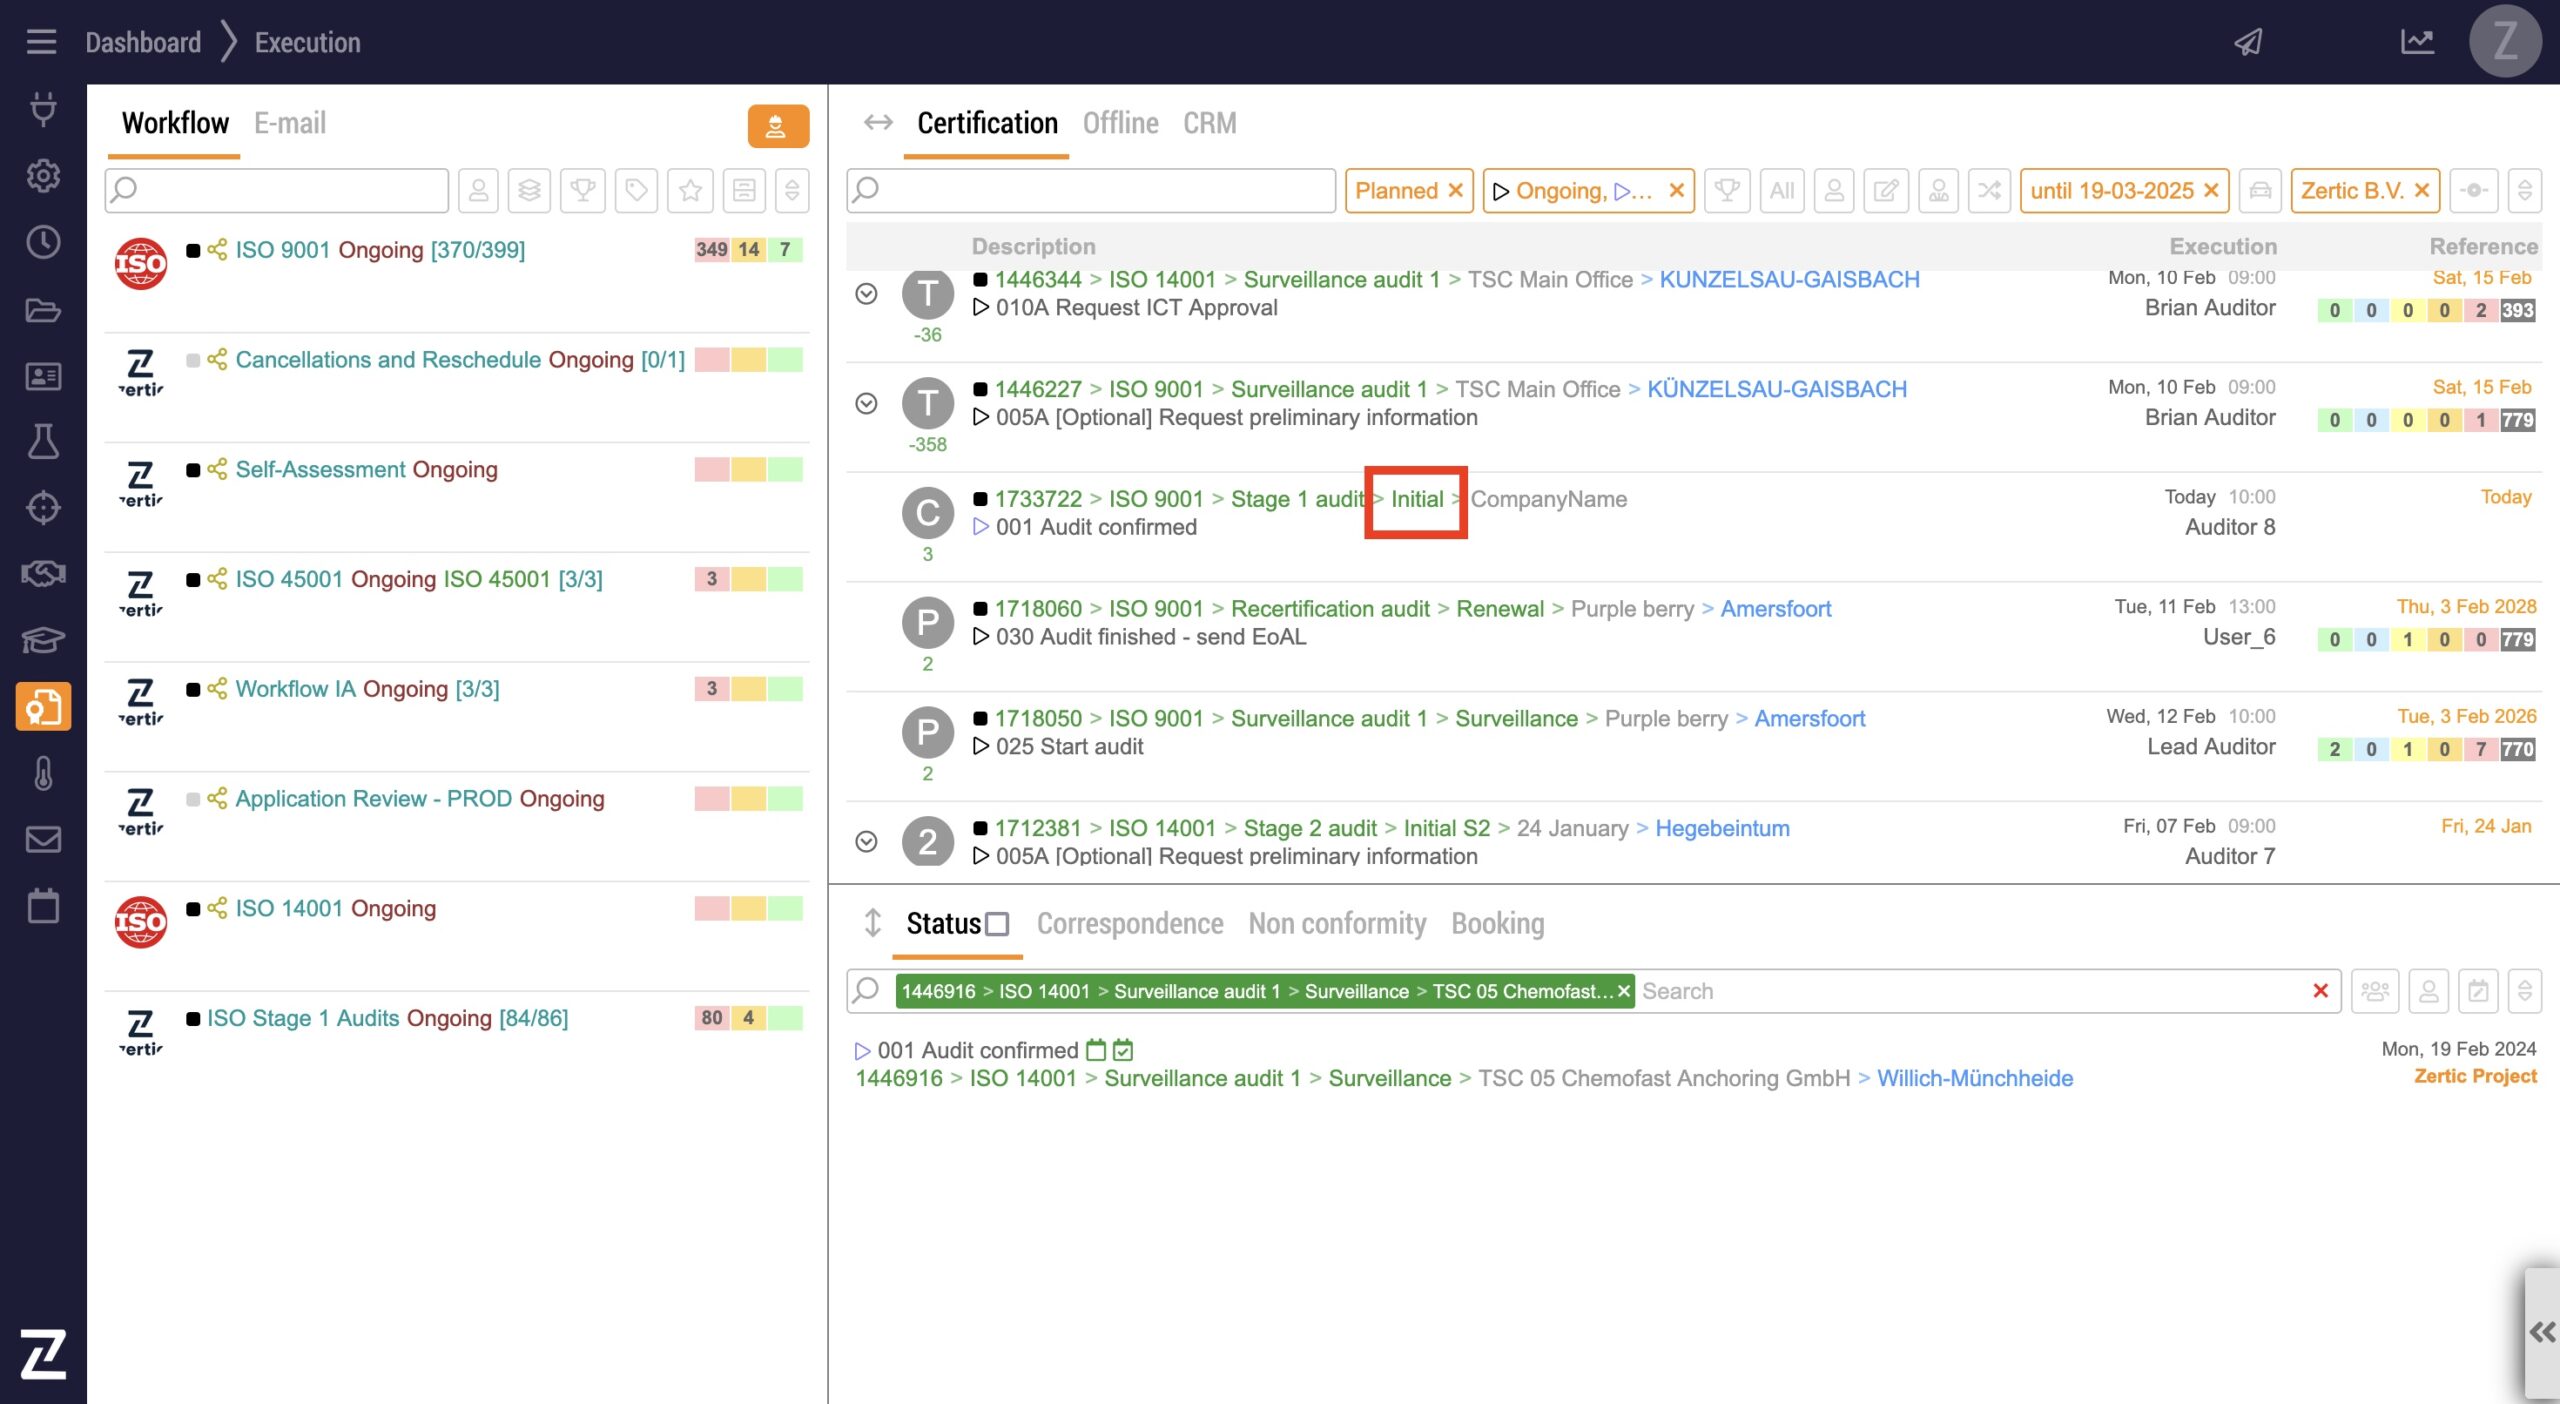
Task: Expand the row 1446227 ISO 9001 chevron
Action: pyautogui.click(x=866, y=403)
